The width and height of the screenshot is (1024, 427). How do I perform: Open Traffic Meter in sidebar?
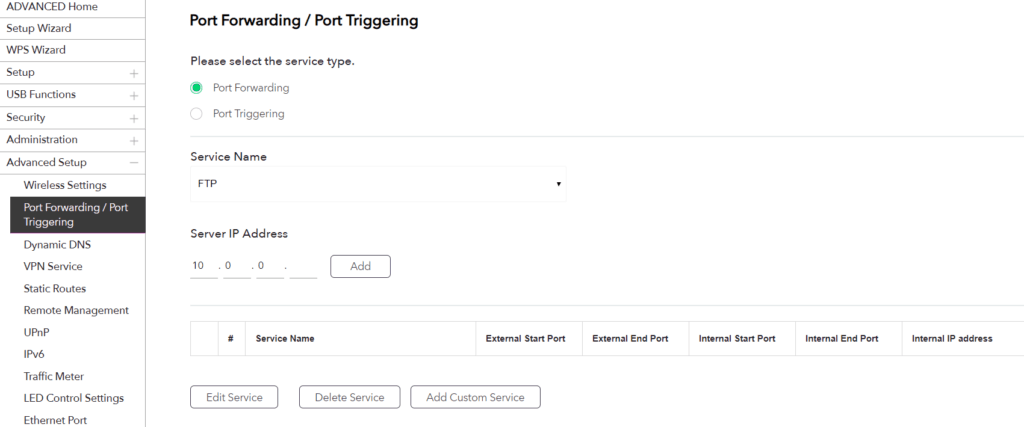pyautogui.click(x=54, y=376)
